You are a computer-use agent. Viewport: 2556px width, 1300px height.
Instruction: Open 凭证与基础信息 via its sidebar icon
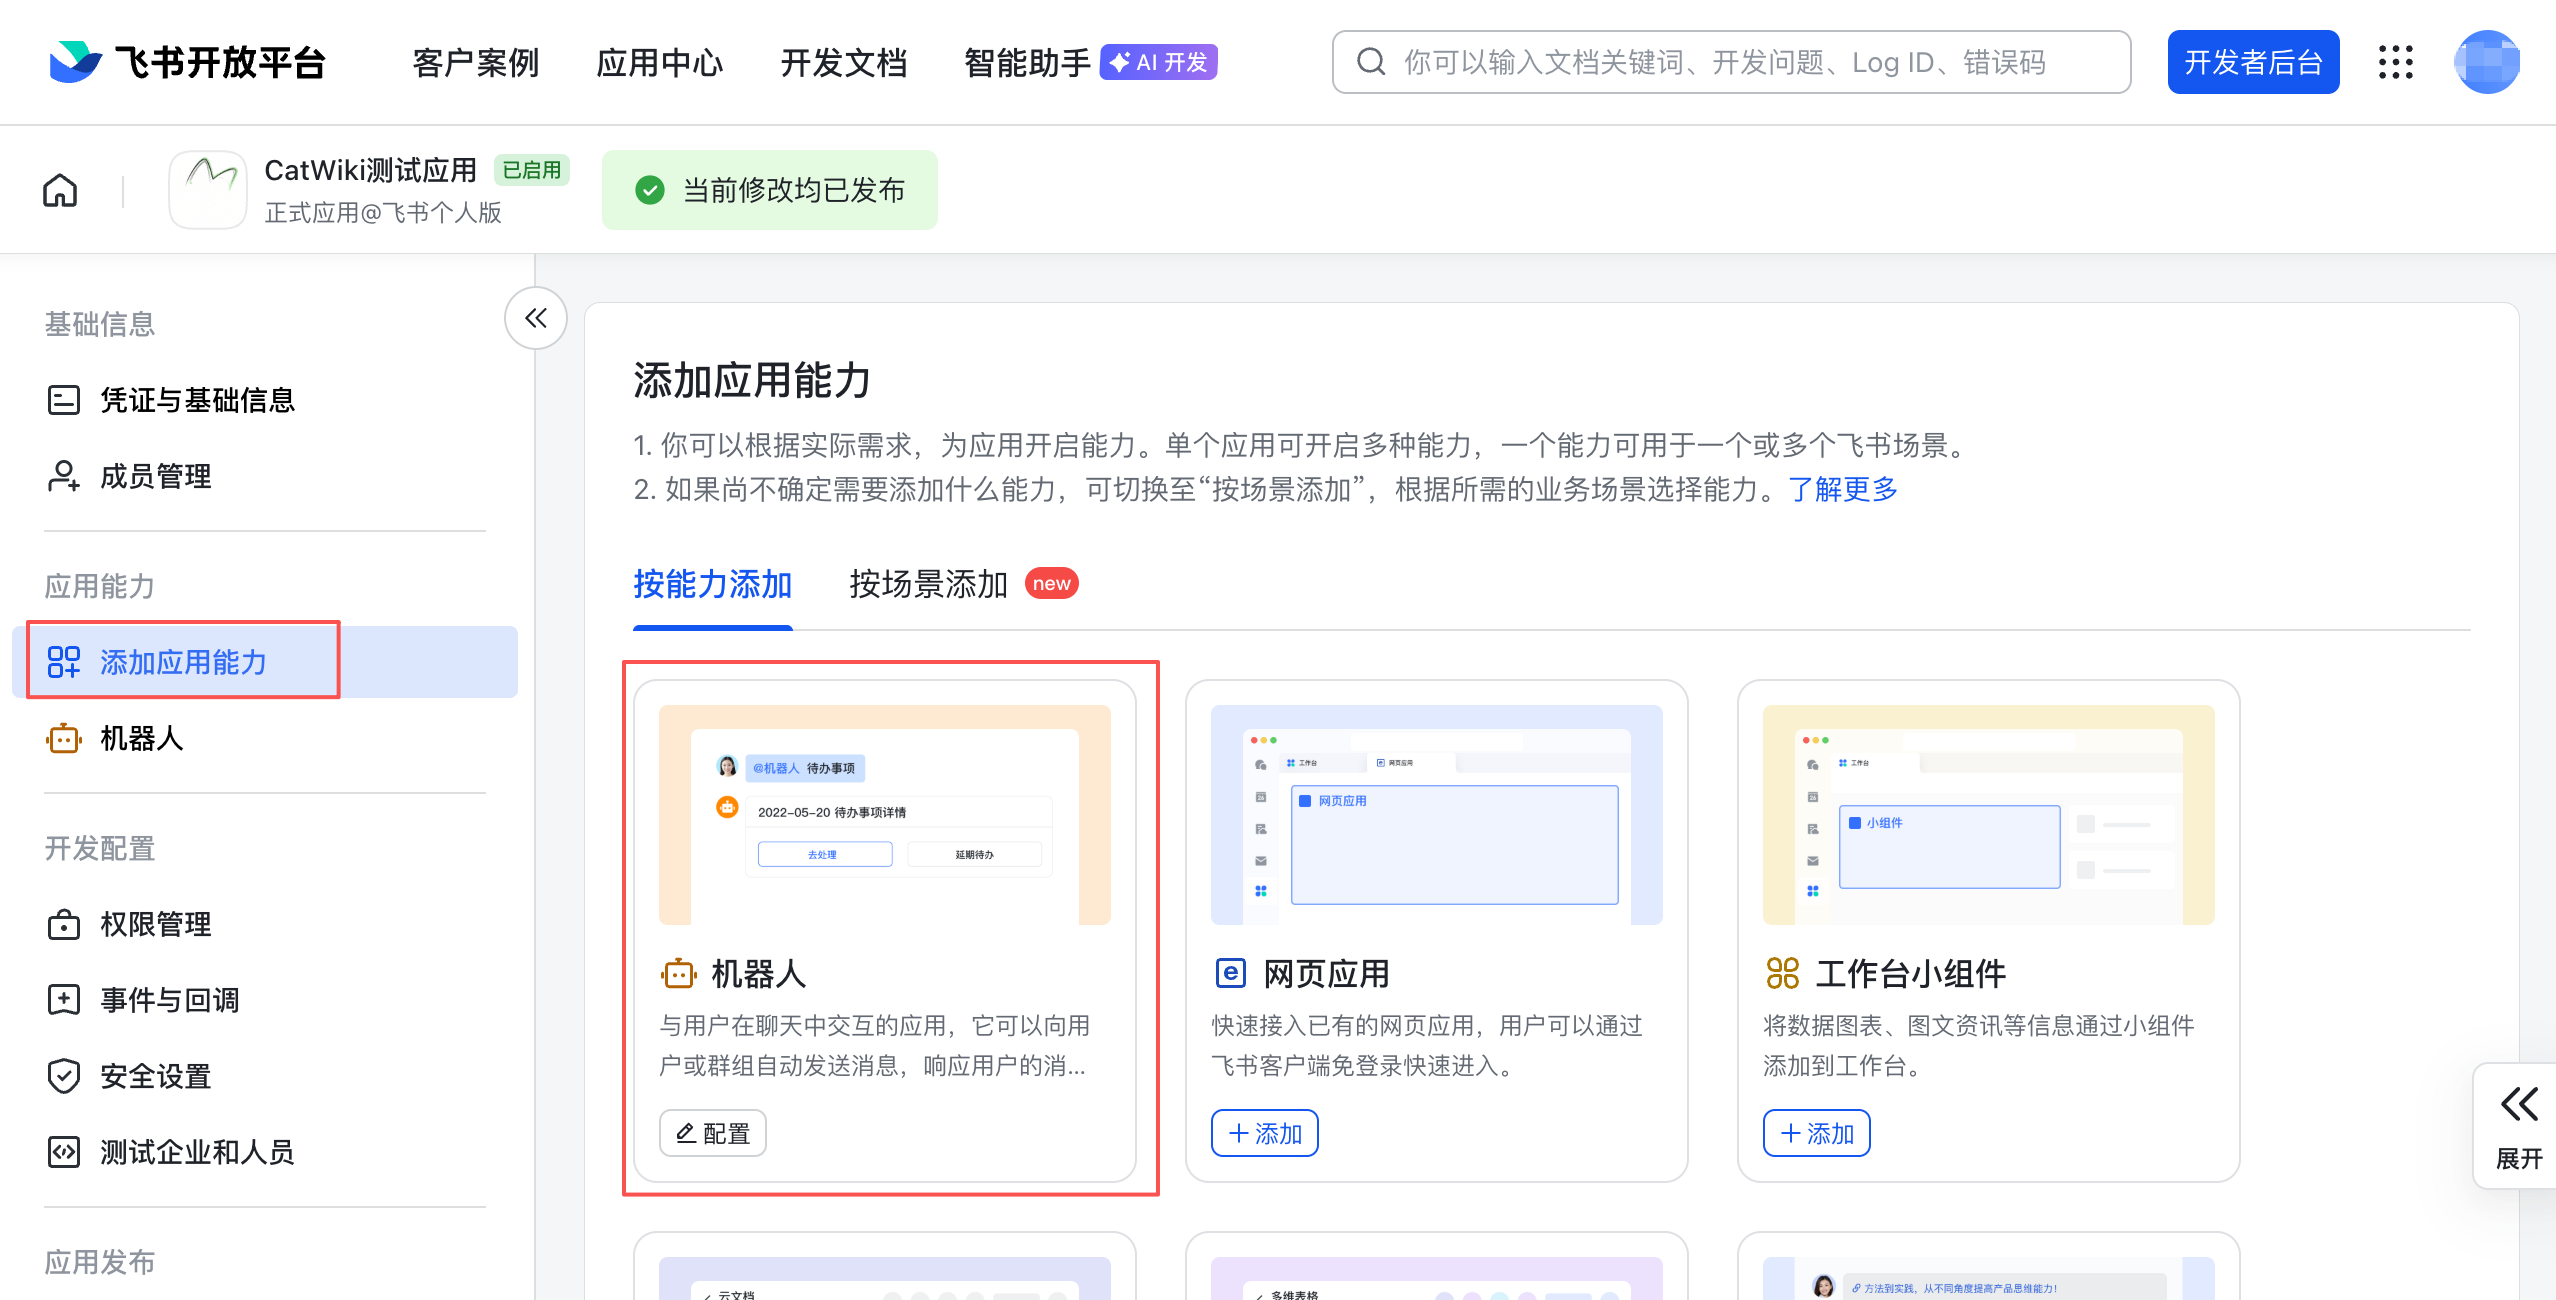click(64, 399)
